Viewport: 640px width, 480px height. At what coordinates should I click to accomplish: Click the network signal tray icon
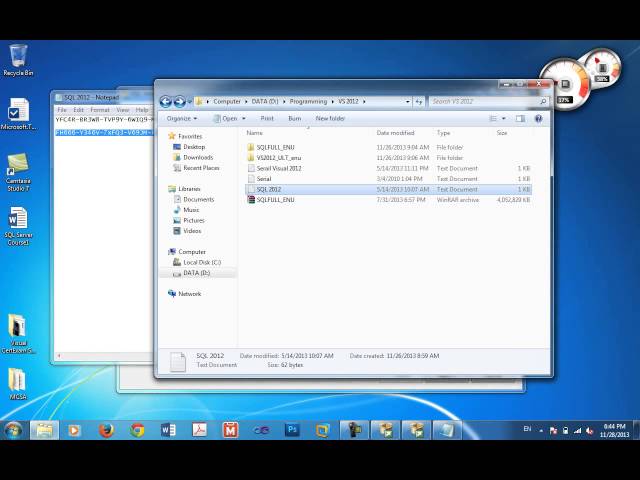pyautogui.click(x=577, y=431)
